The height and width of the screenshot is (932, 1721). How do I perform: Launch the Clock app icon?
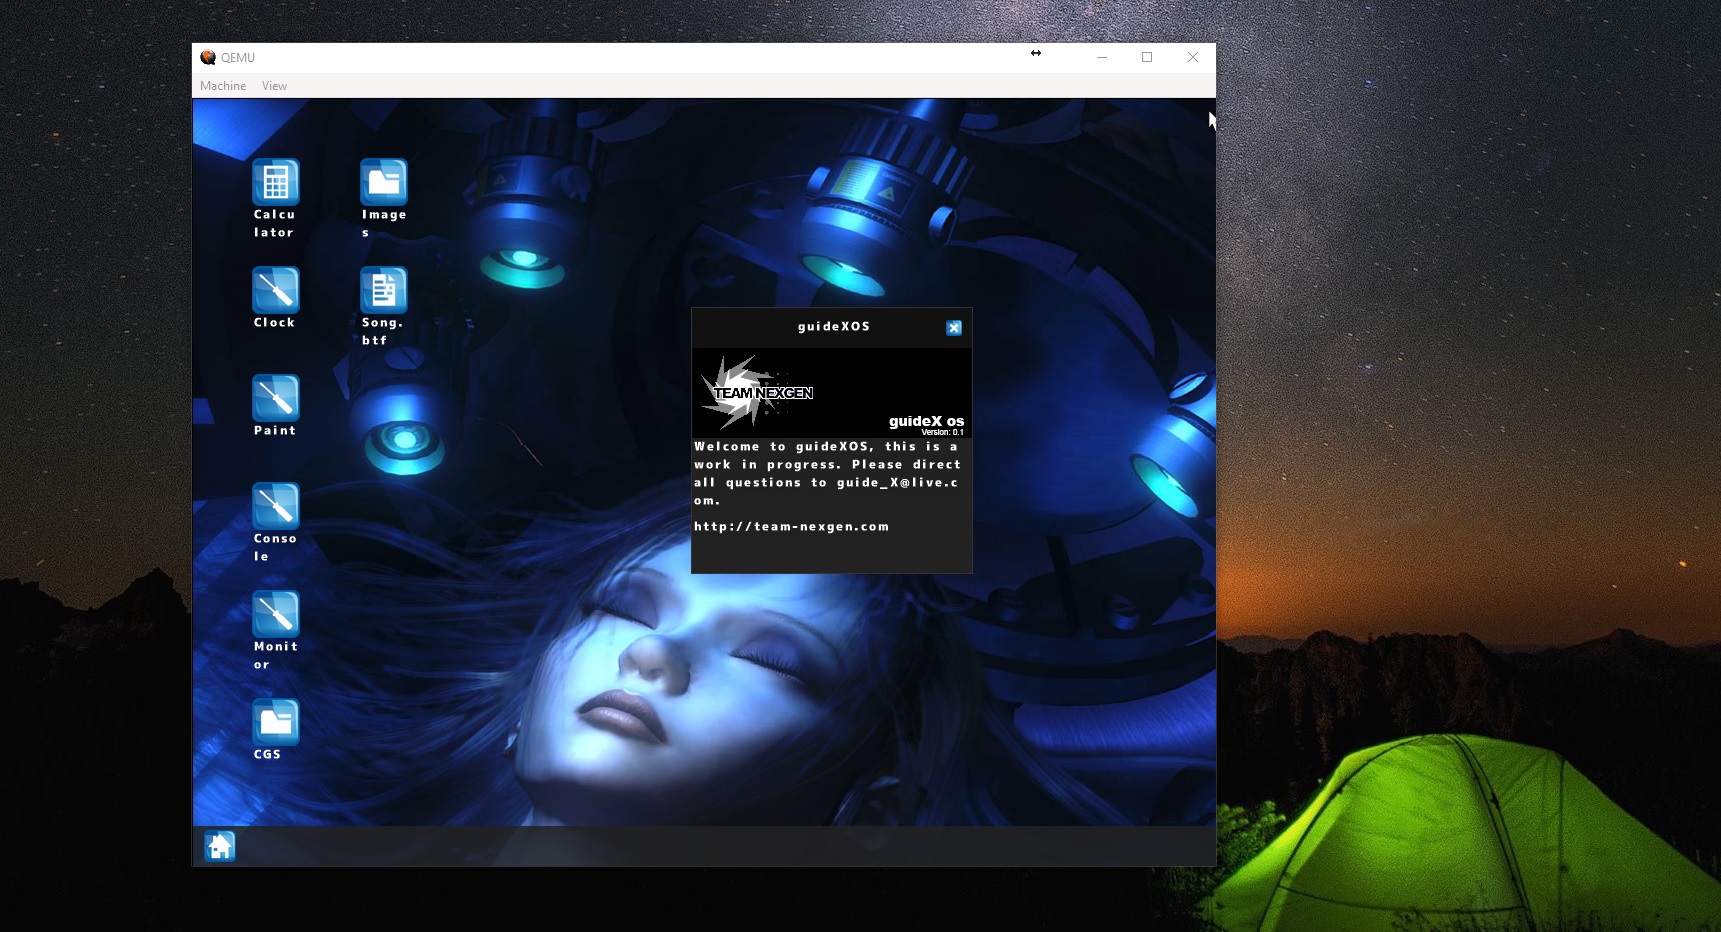[x=276, y=291]
